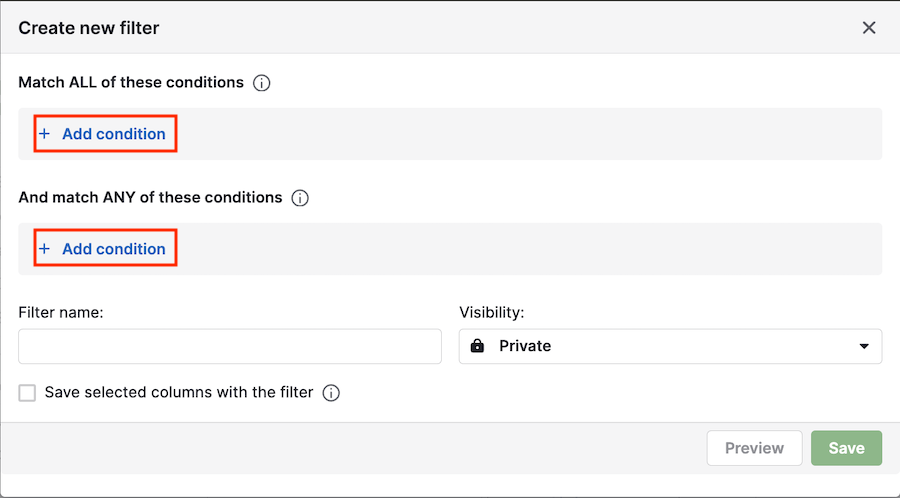
Task: Add condition under match ANY of these conditions
Action: click(x=113, y=249)
